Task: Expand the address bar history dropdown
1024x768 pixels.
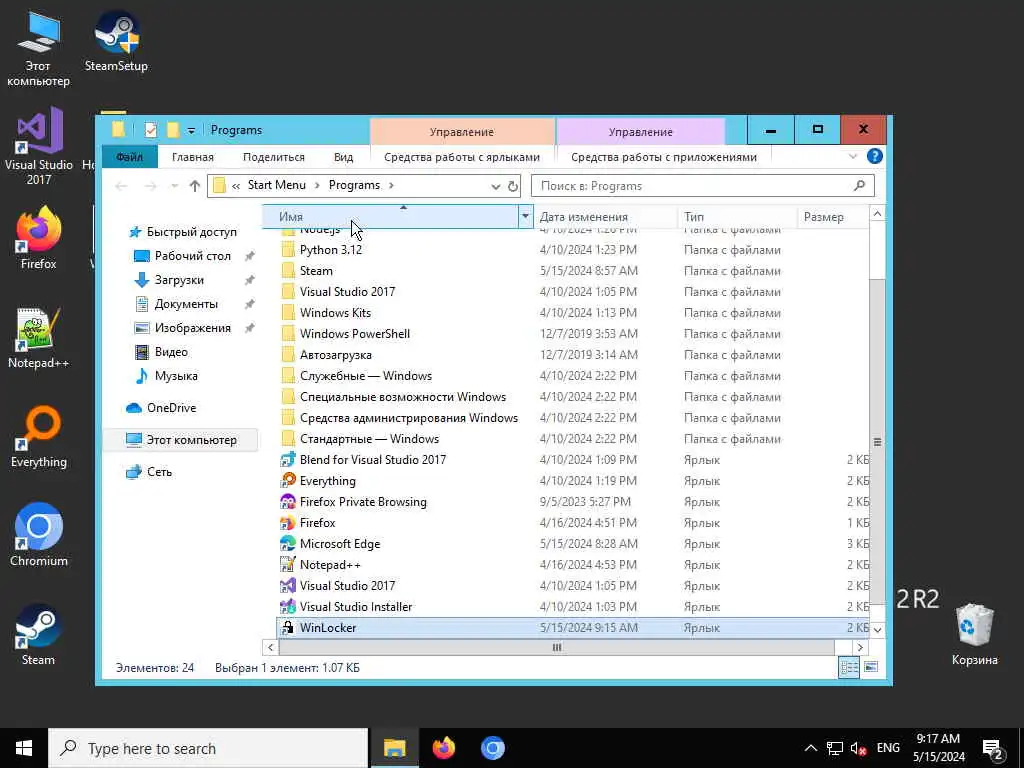Action: point(496,186)
